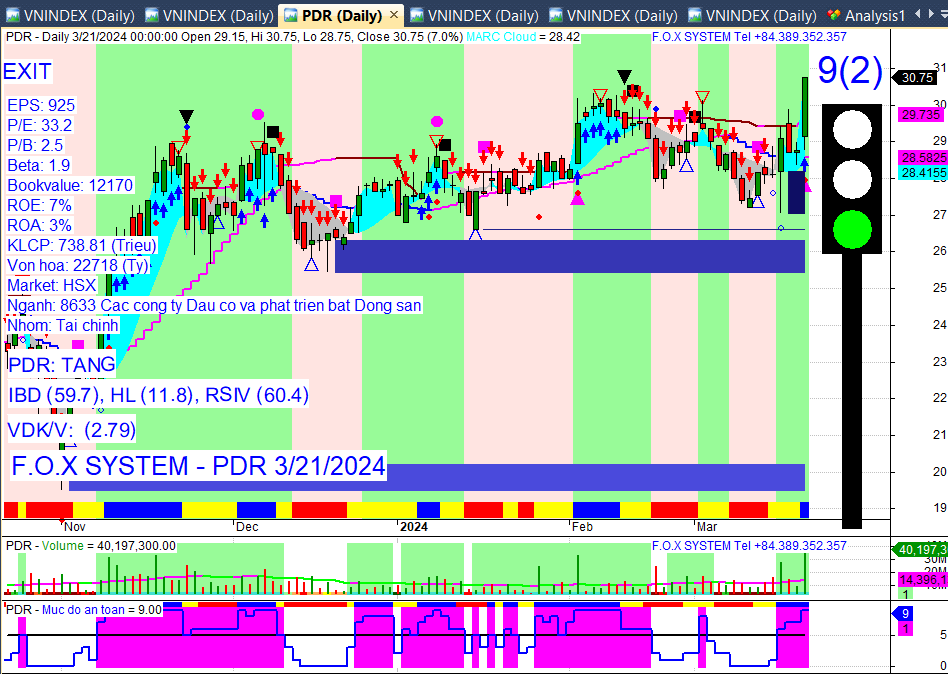Select the Market: HSX label
Viewport: 948px width, 674px height.
click(51, 285)
